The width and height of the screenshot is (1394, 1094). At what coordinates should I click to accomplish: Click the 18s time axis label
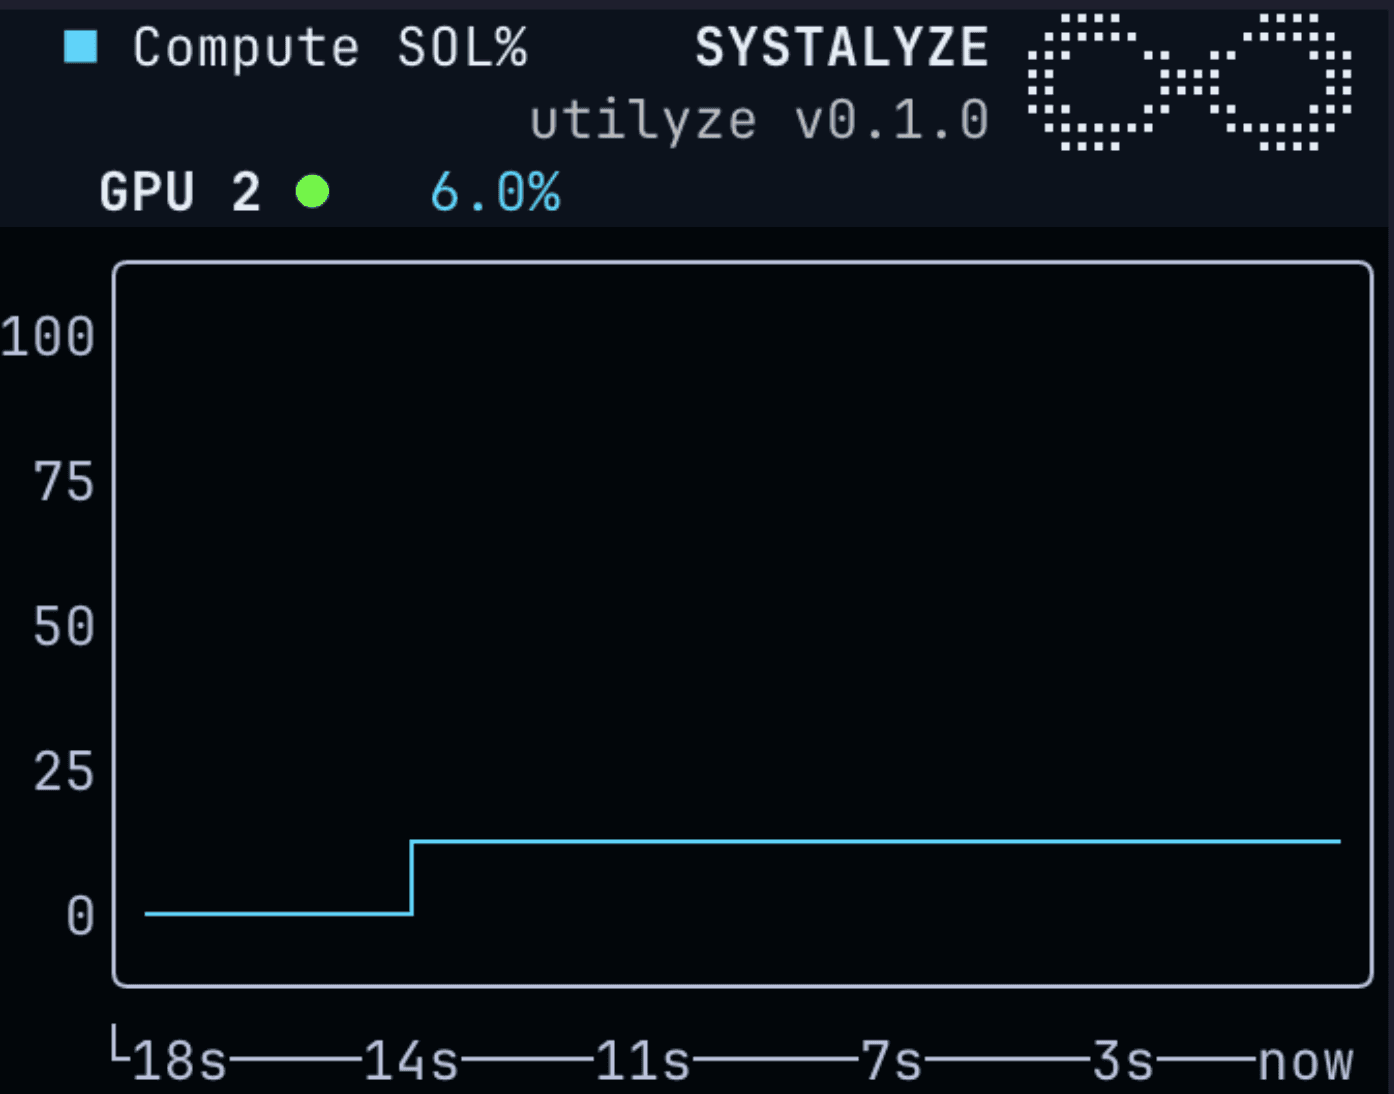tap(180, 1061)
